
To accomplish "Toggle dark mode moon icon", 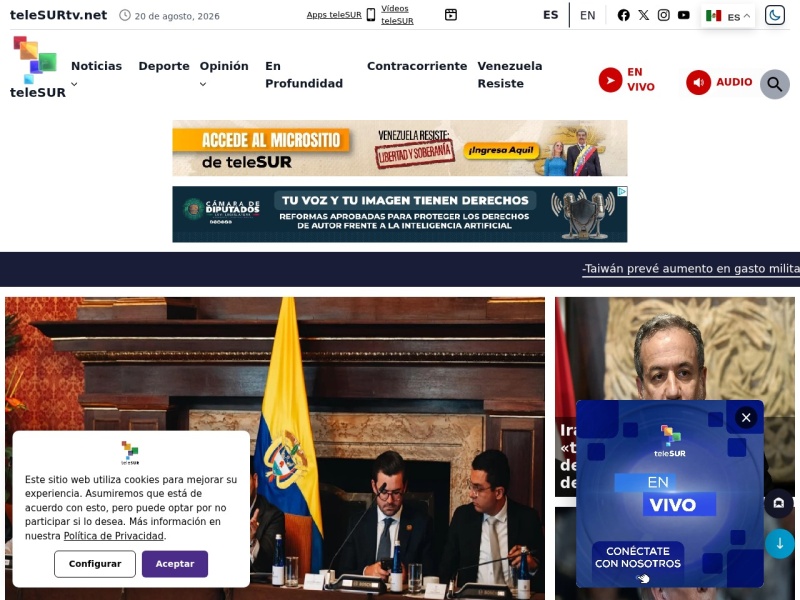I will pyautogui.click(x=774, y=15).
